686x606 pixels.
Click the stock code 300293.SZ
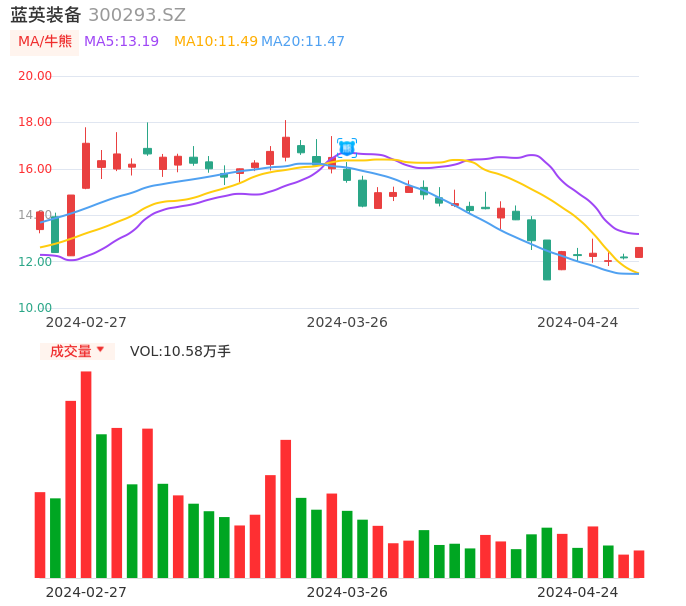click(x=137, y=15)
